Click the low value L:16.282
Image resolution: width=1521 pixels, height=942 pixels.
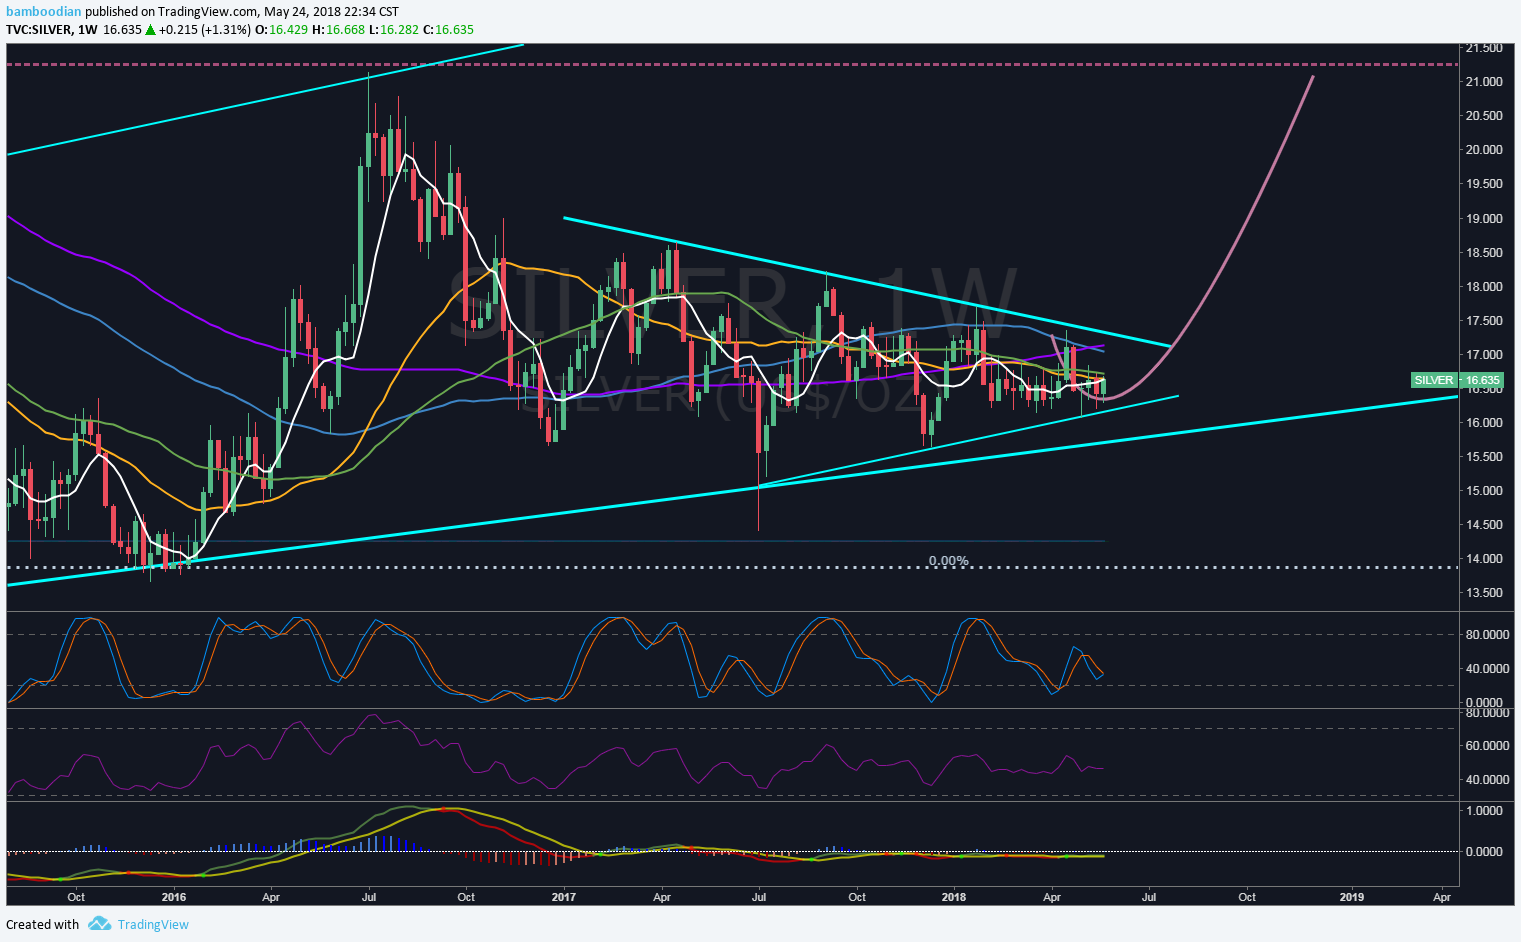click(x=393, y=29)
